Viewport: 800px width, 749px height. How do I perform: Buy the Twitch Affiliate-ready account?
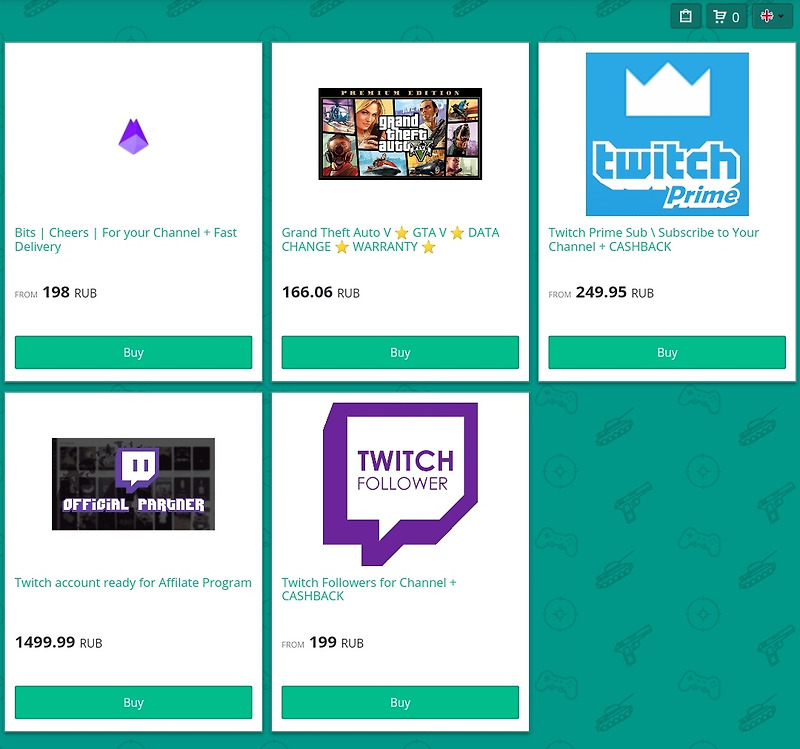click(x=133, y=702)
